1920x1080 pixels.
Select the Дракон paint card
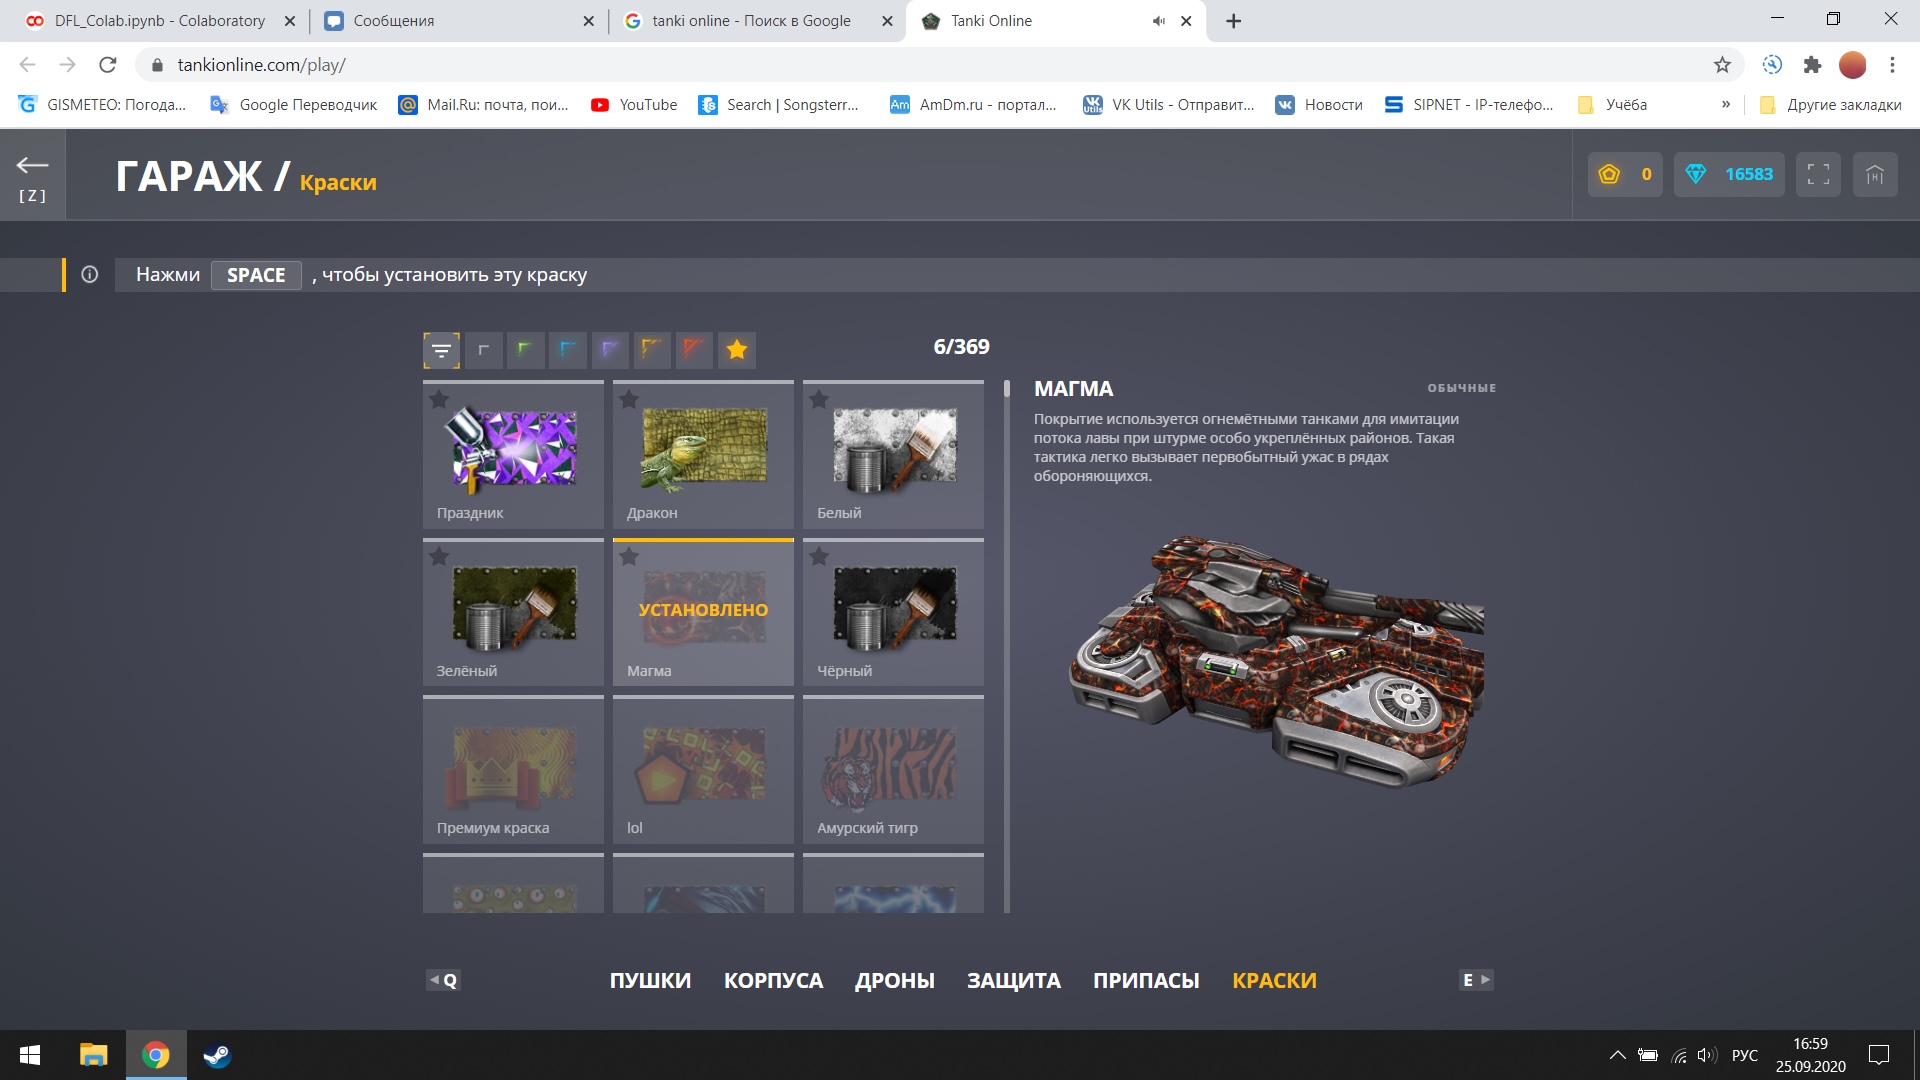click(703, 455)
